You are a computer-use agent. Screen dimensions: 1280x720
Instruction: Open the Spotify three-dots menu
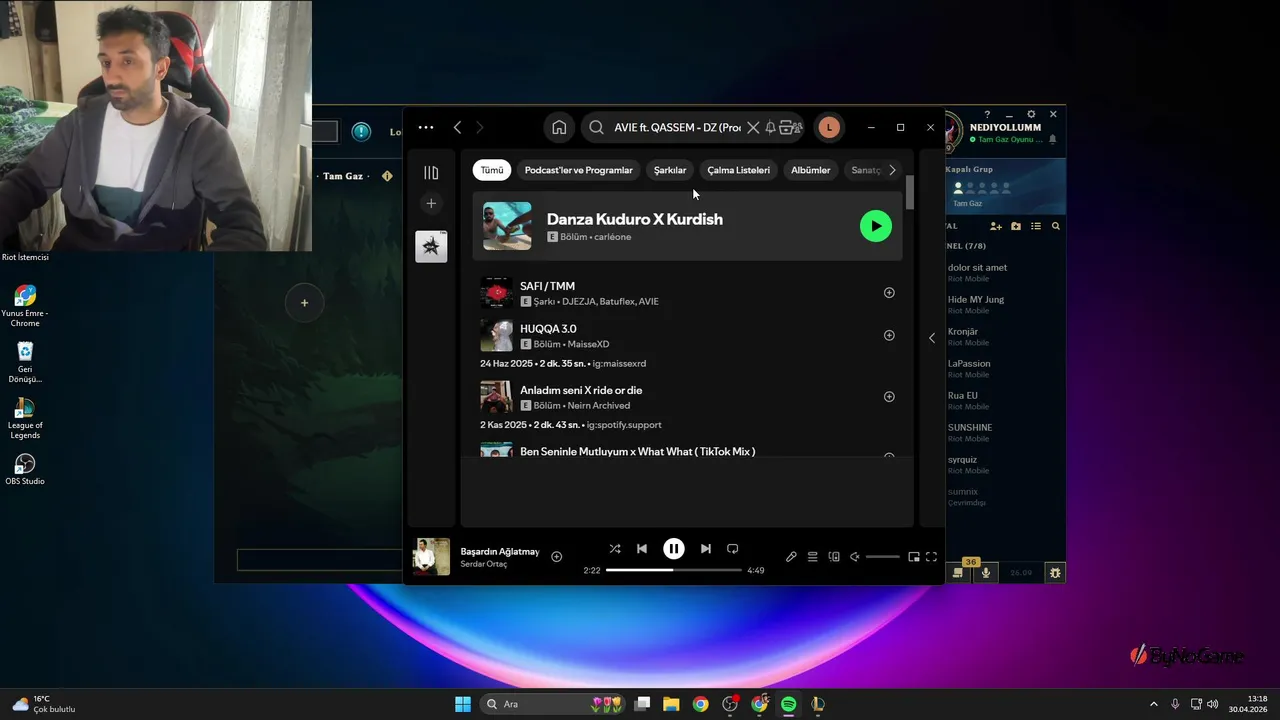click(x=426, y=127)
